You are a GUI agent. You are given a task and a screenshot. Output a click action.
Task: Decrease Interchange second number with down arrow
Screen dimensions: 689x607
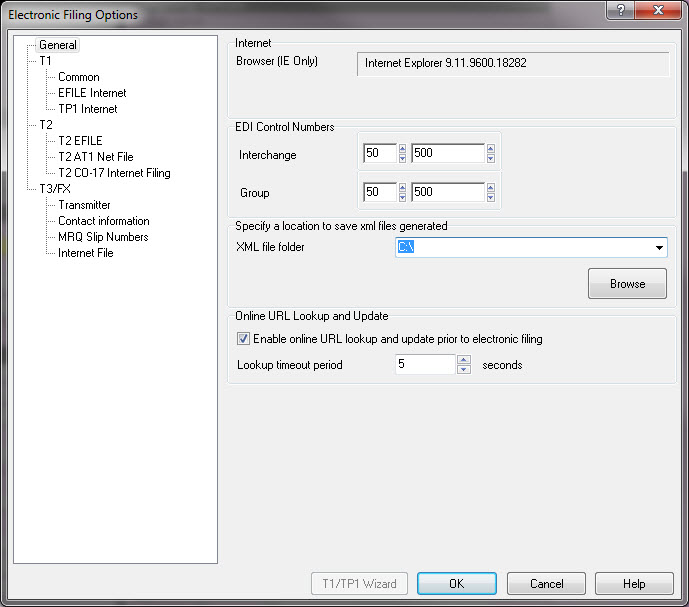[491, 158]
